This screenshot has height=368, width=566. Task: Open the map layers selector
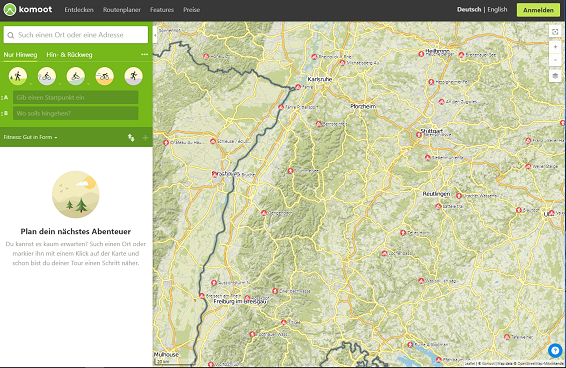555,76
